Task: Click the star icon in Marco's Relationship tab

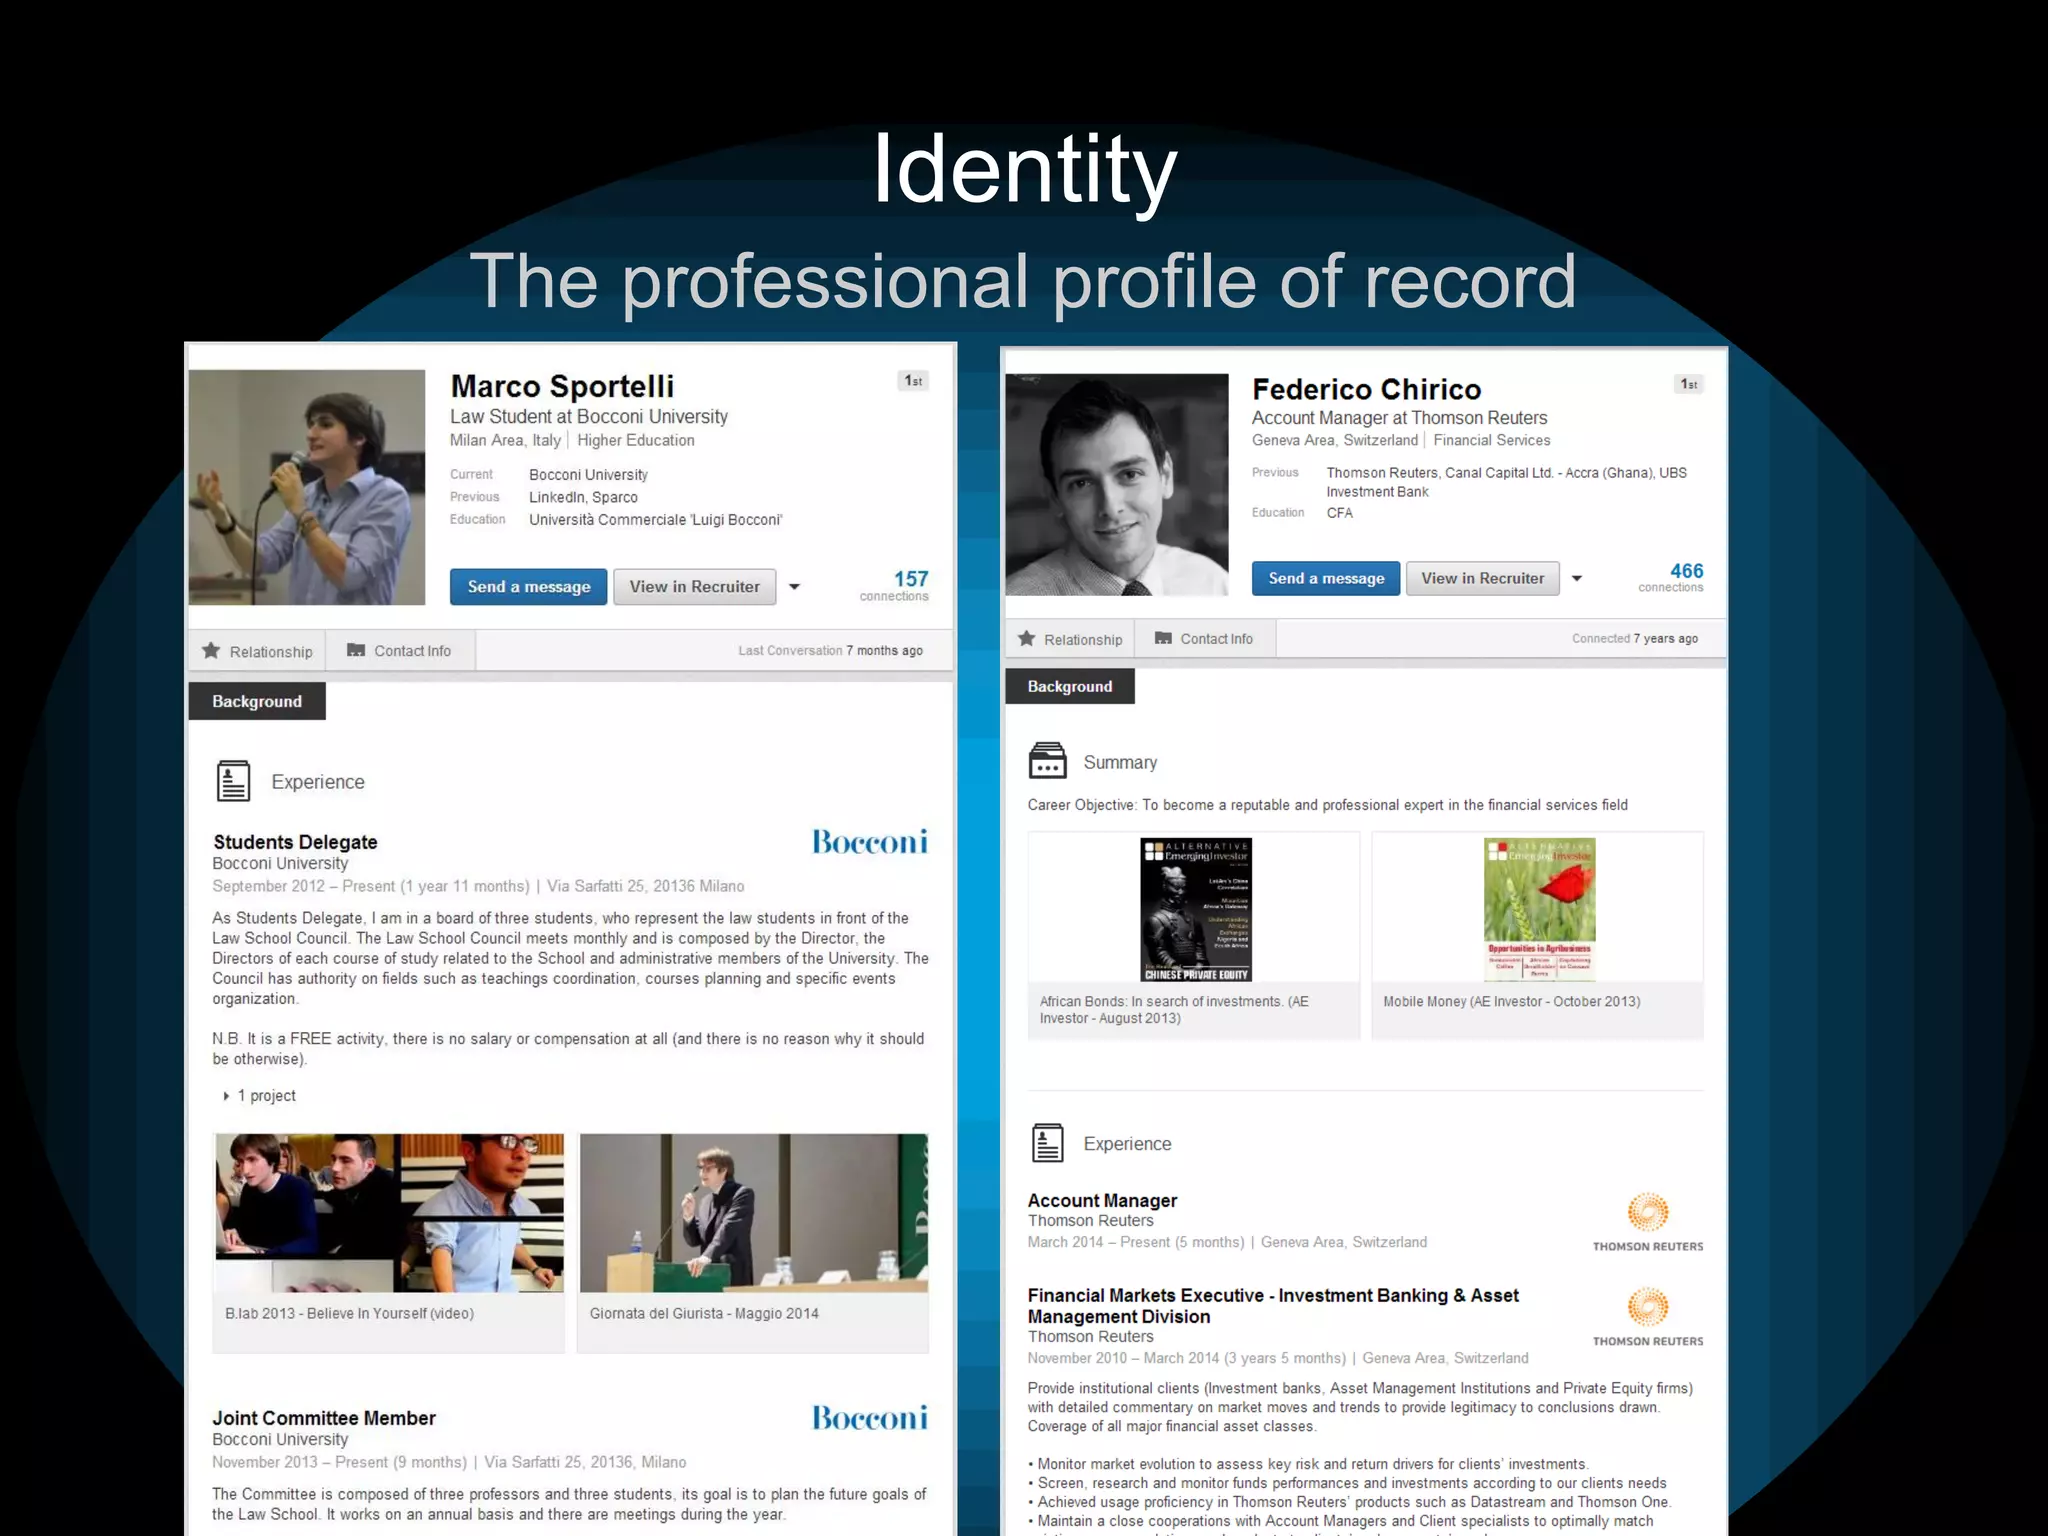Action: [211, 650]
